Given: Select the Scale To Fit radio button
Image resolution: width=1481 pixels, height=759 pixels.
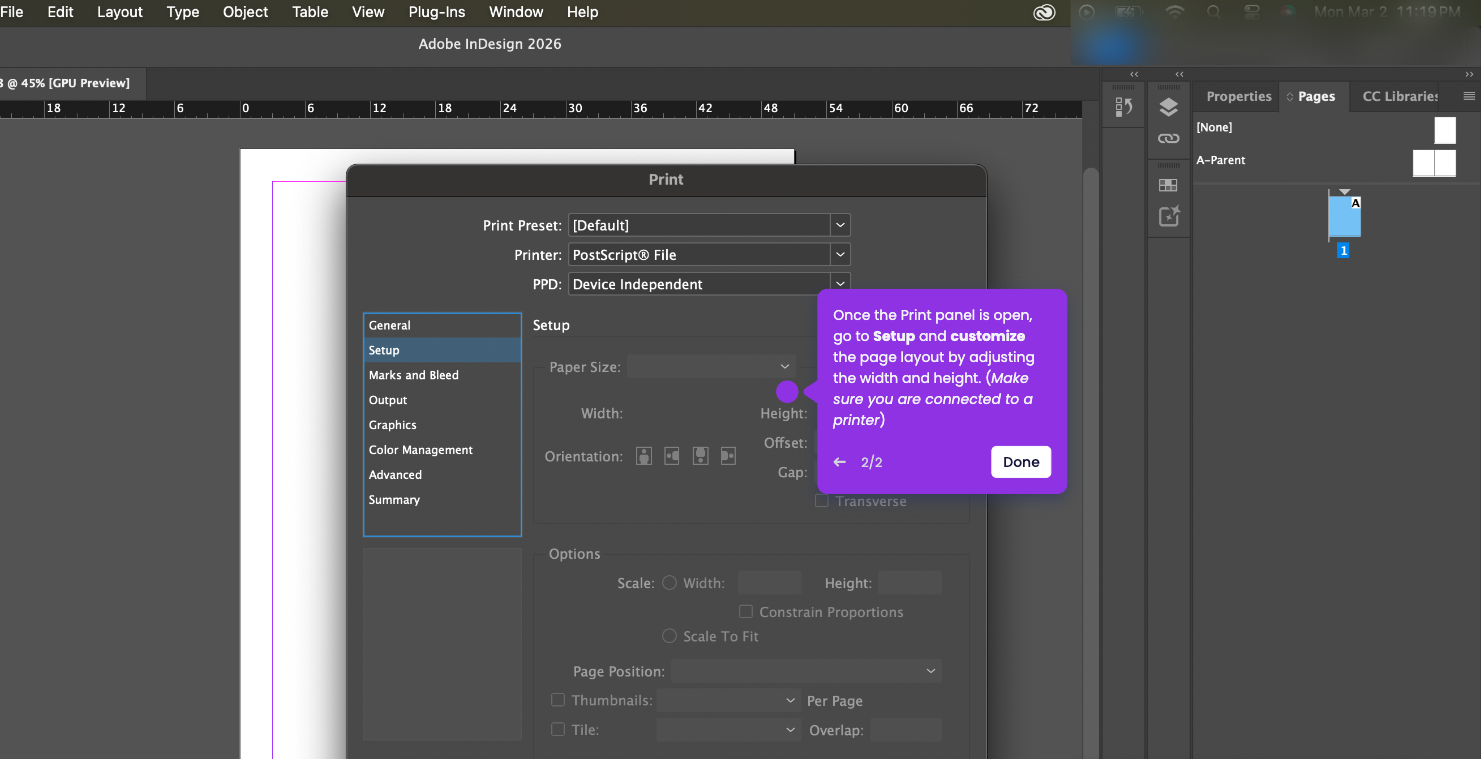Looking at the screenshot, I should click(x=670, y=636).
